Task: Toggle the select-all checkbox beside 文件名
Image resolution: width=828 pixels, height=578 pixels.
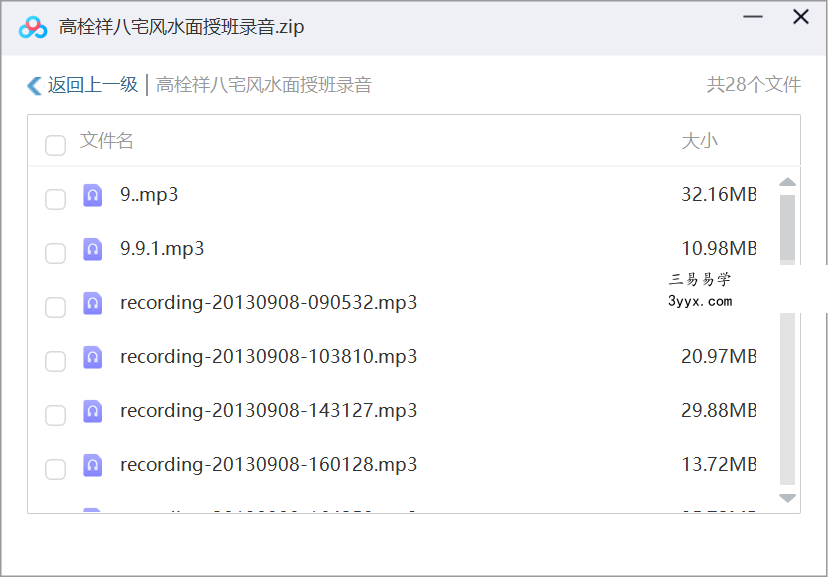Action: [x=55, y=145]
